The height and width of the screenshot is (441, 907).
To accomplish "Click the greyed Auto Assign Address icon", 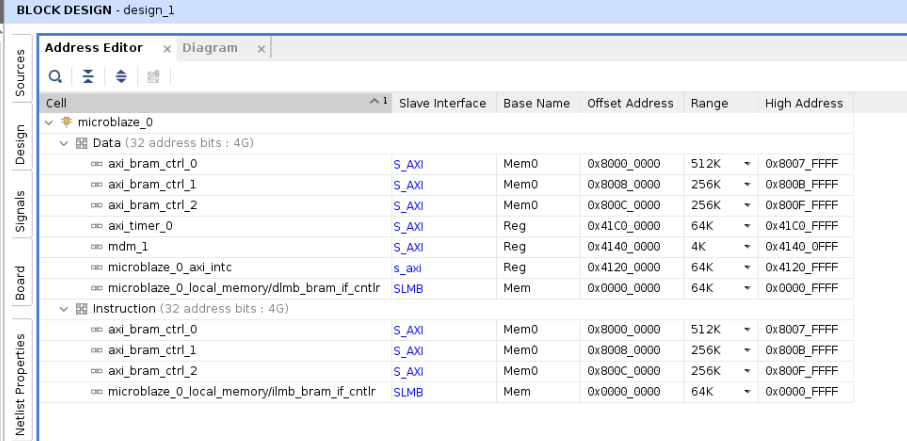I will [153, 76].
